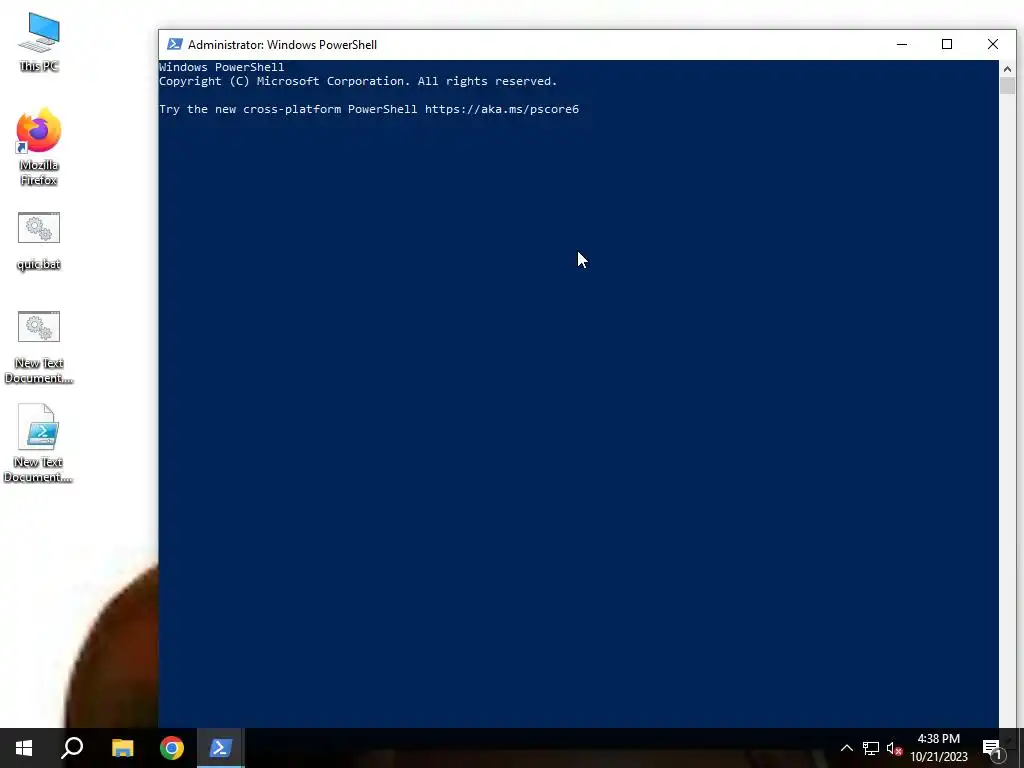
Task: Open the Windows Start menu
Action: (x=24, y=748)
